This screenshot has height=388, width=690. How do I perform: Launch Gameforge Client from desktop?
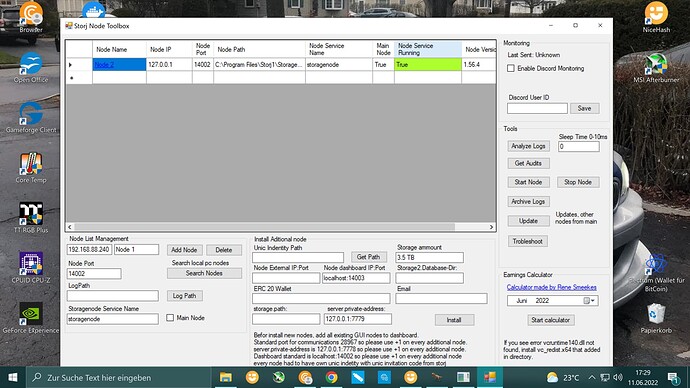[31, 117]
